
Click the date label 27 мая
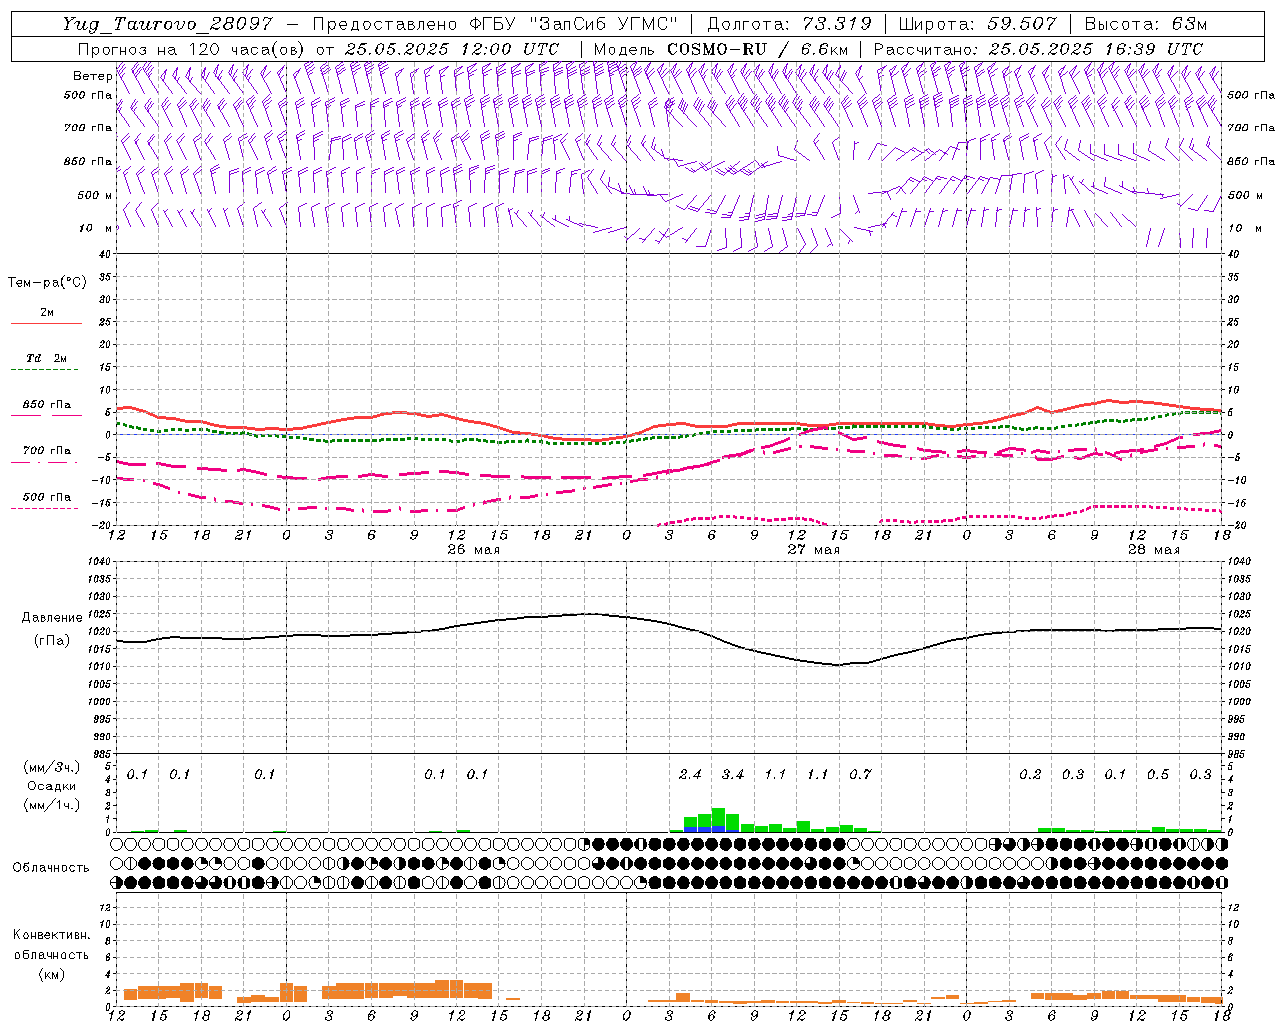coord(813,550)
